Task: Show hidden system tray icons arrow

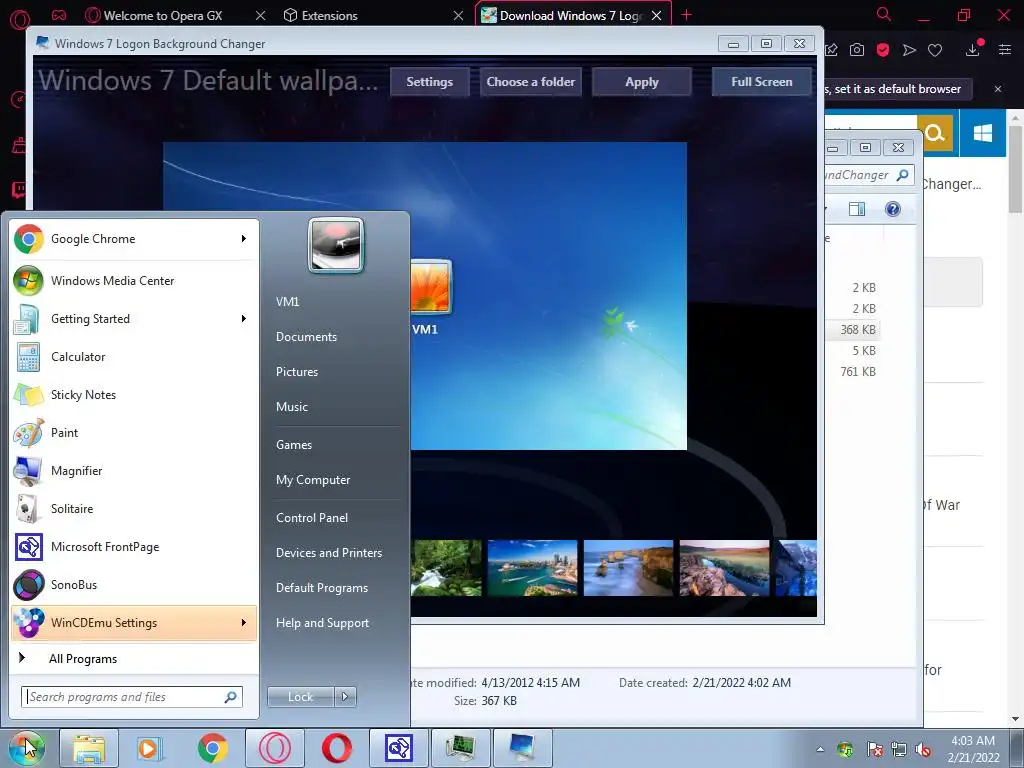Action: coord(820,749)
